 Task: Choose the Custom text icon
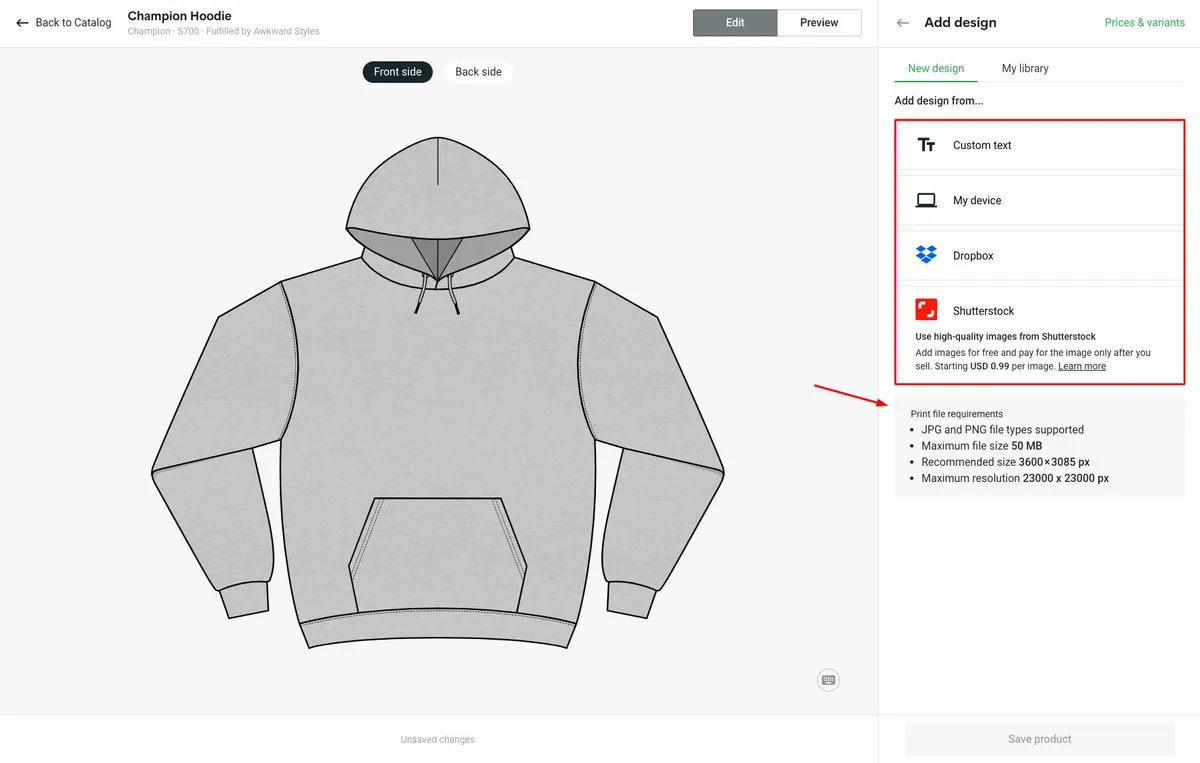pos(926,145)
